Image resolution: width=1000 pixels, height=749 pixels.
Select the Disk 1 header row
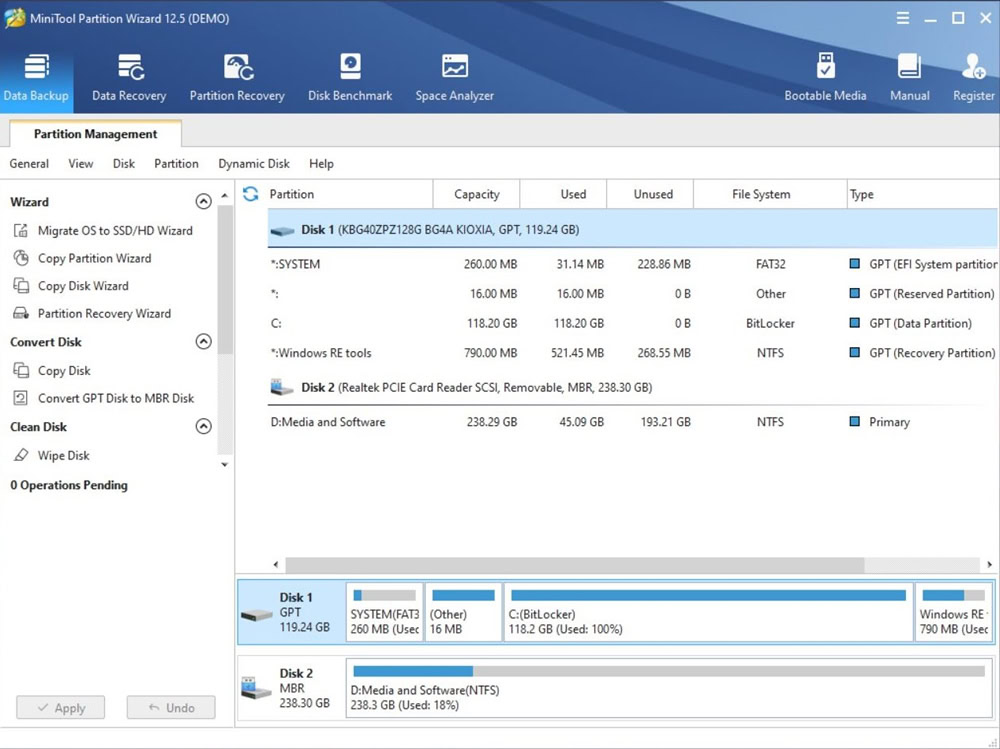(633, 229)
